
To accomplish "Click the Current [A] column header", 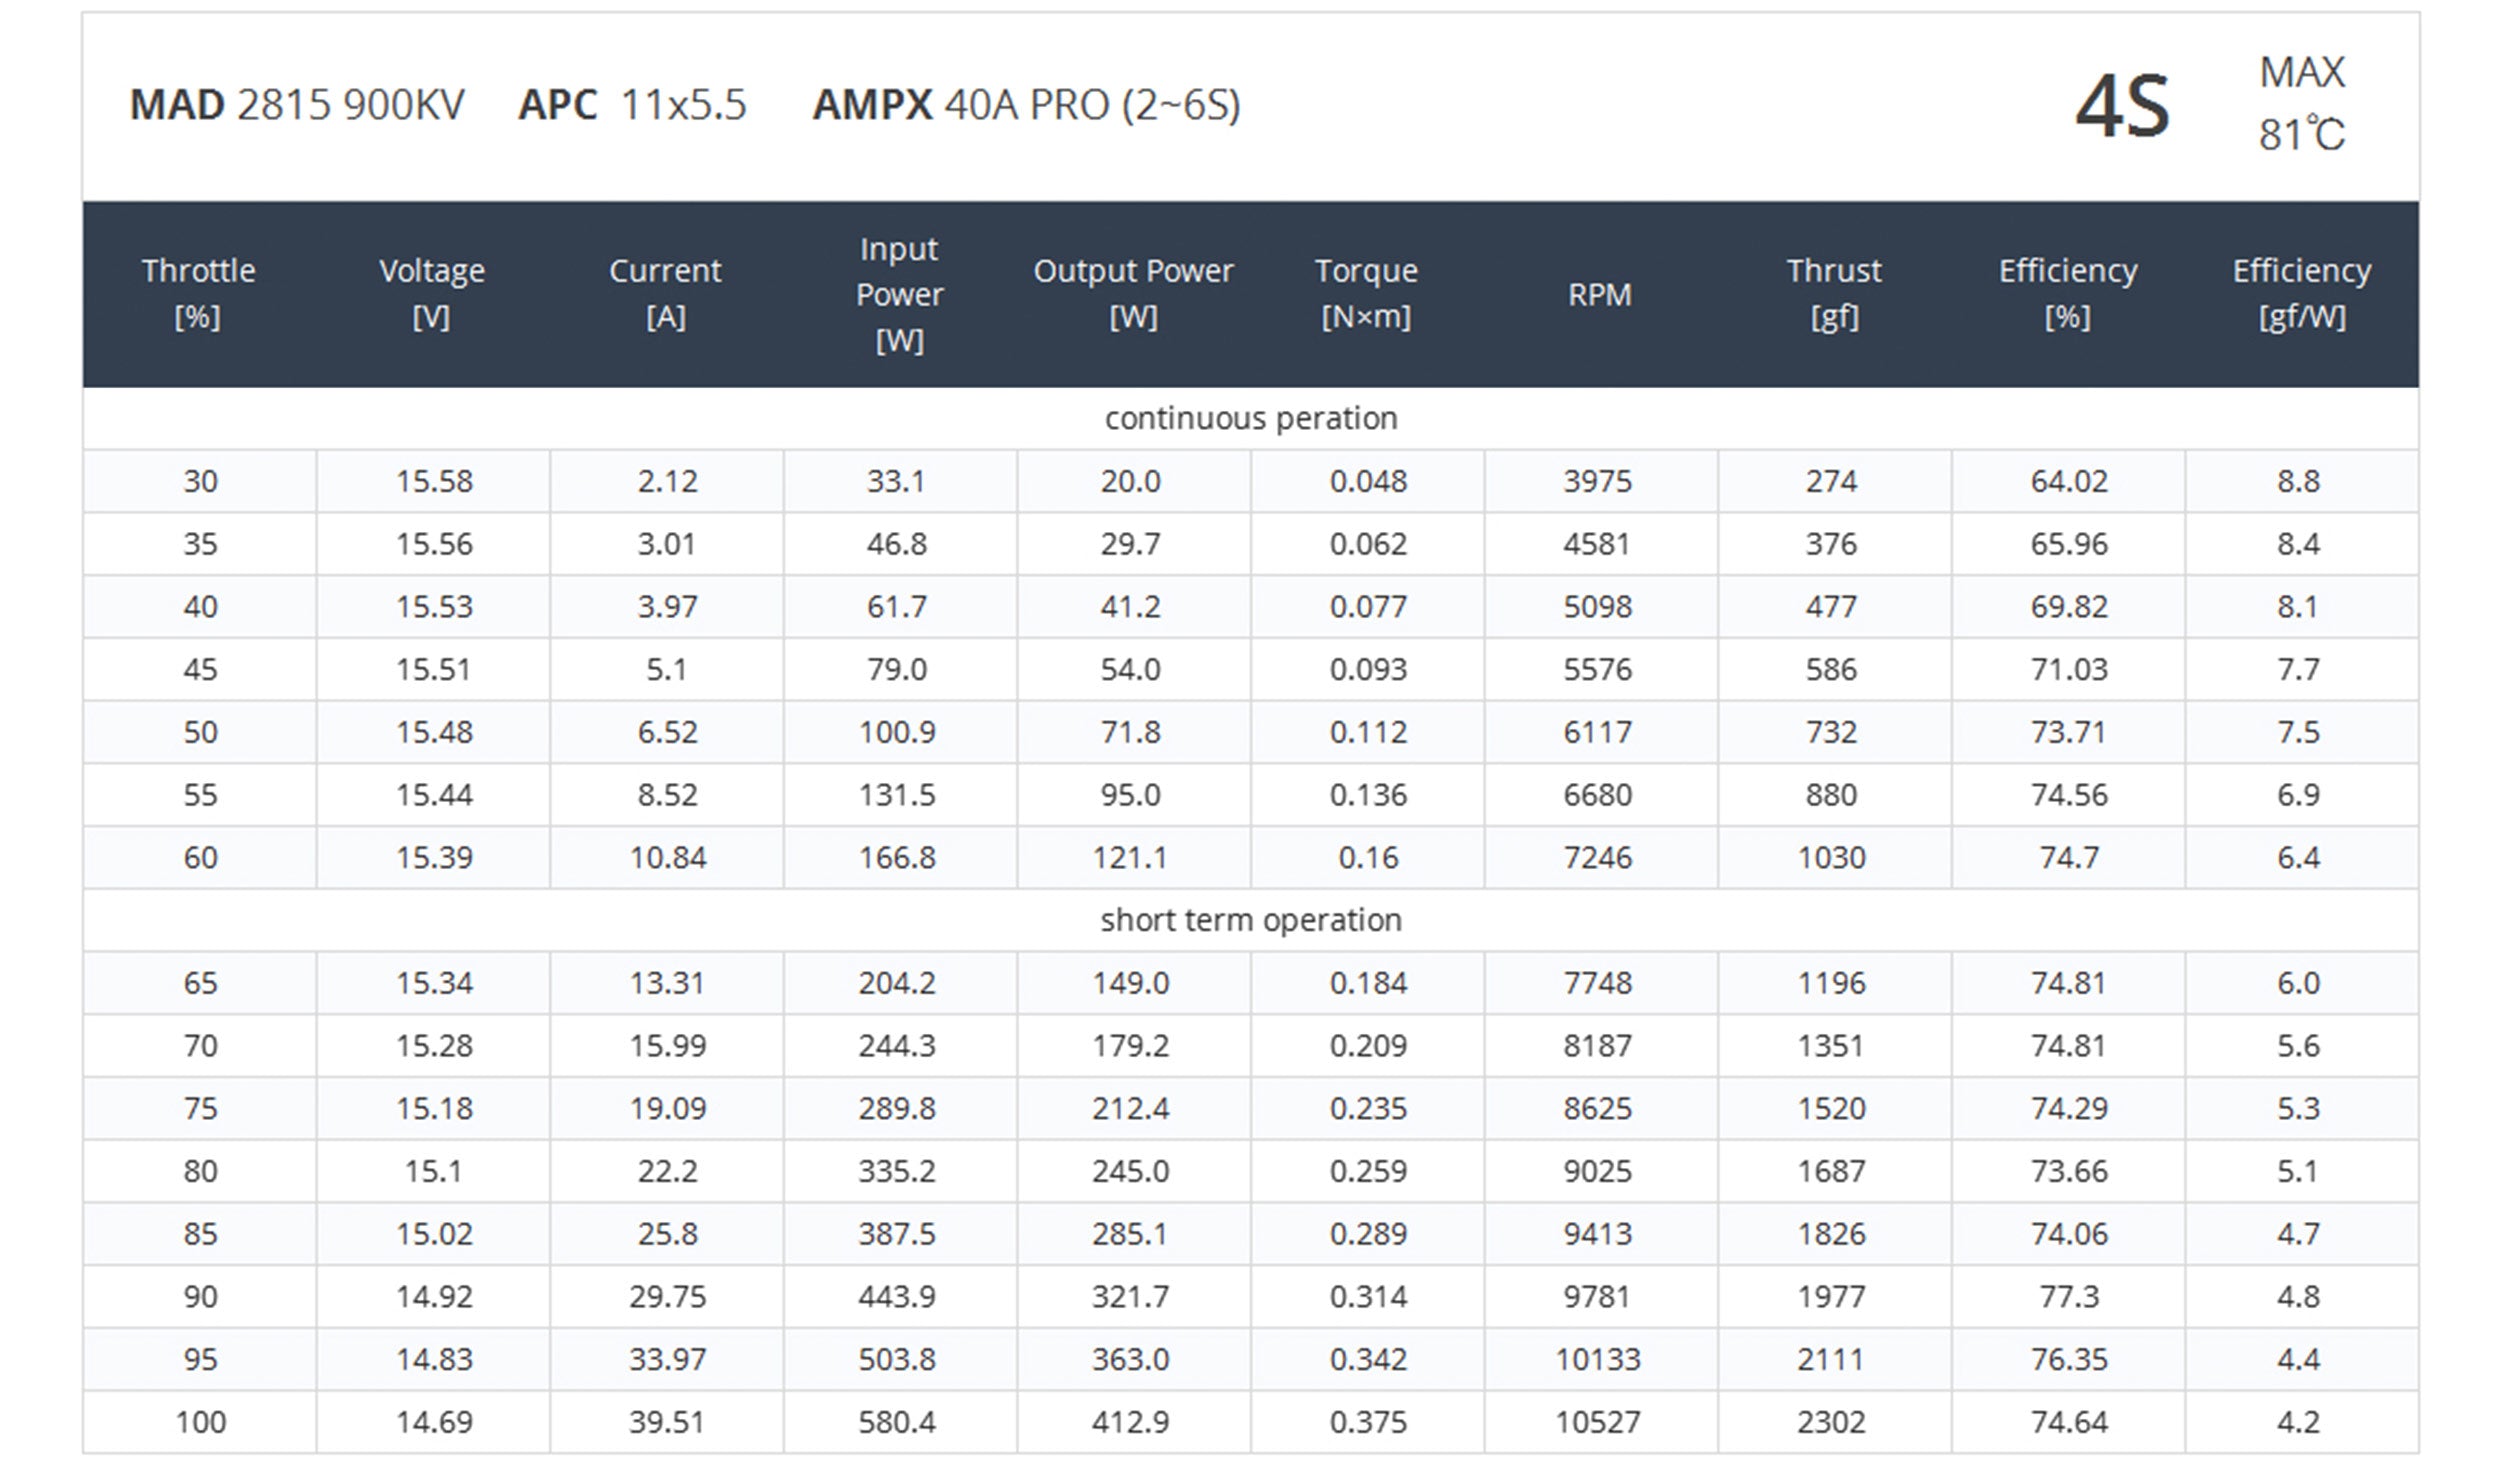I will (x=665, y=293).
